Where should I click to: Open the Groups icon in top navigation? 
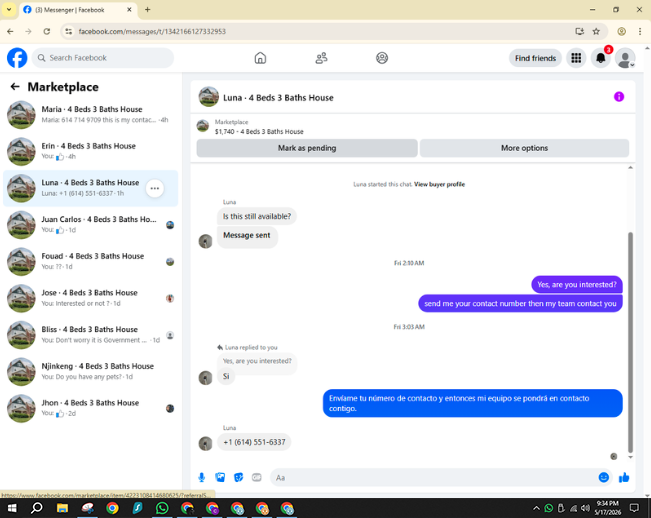382,58
